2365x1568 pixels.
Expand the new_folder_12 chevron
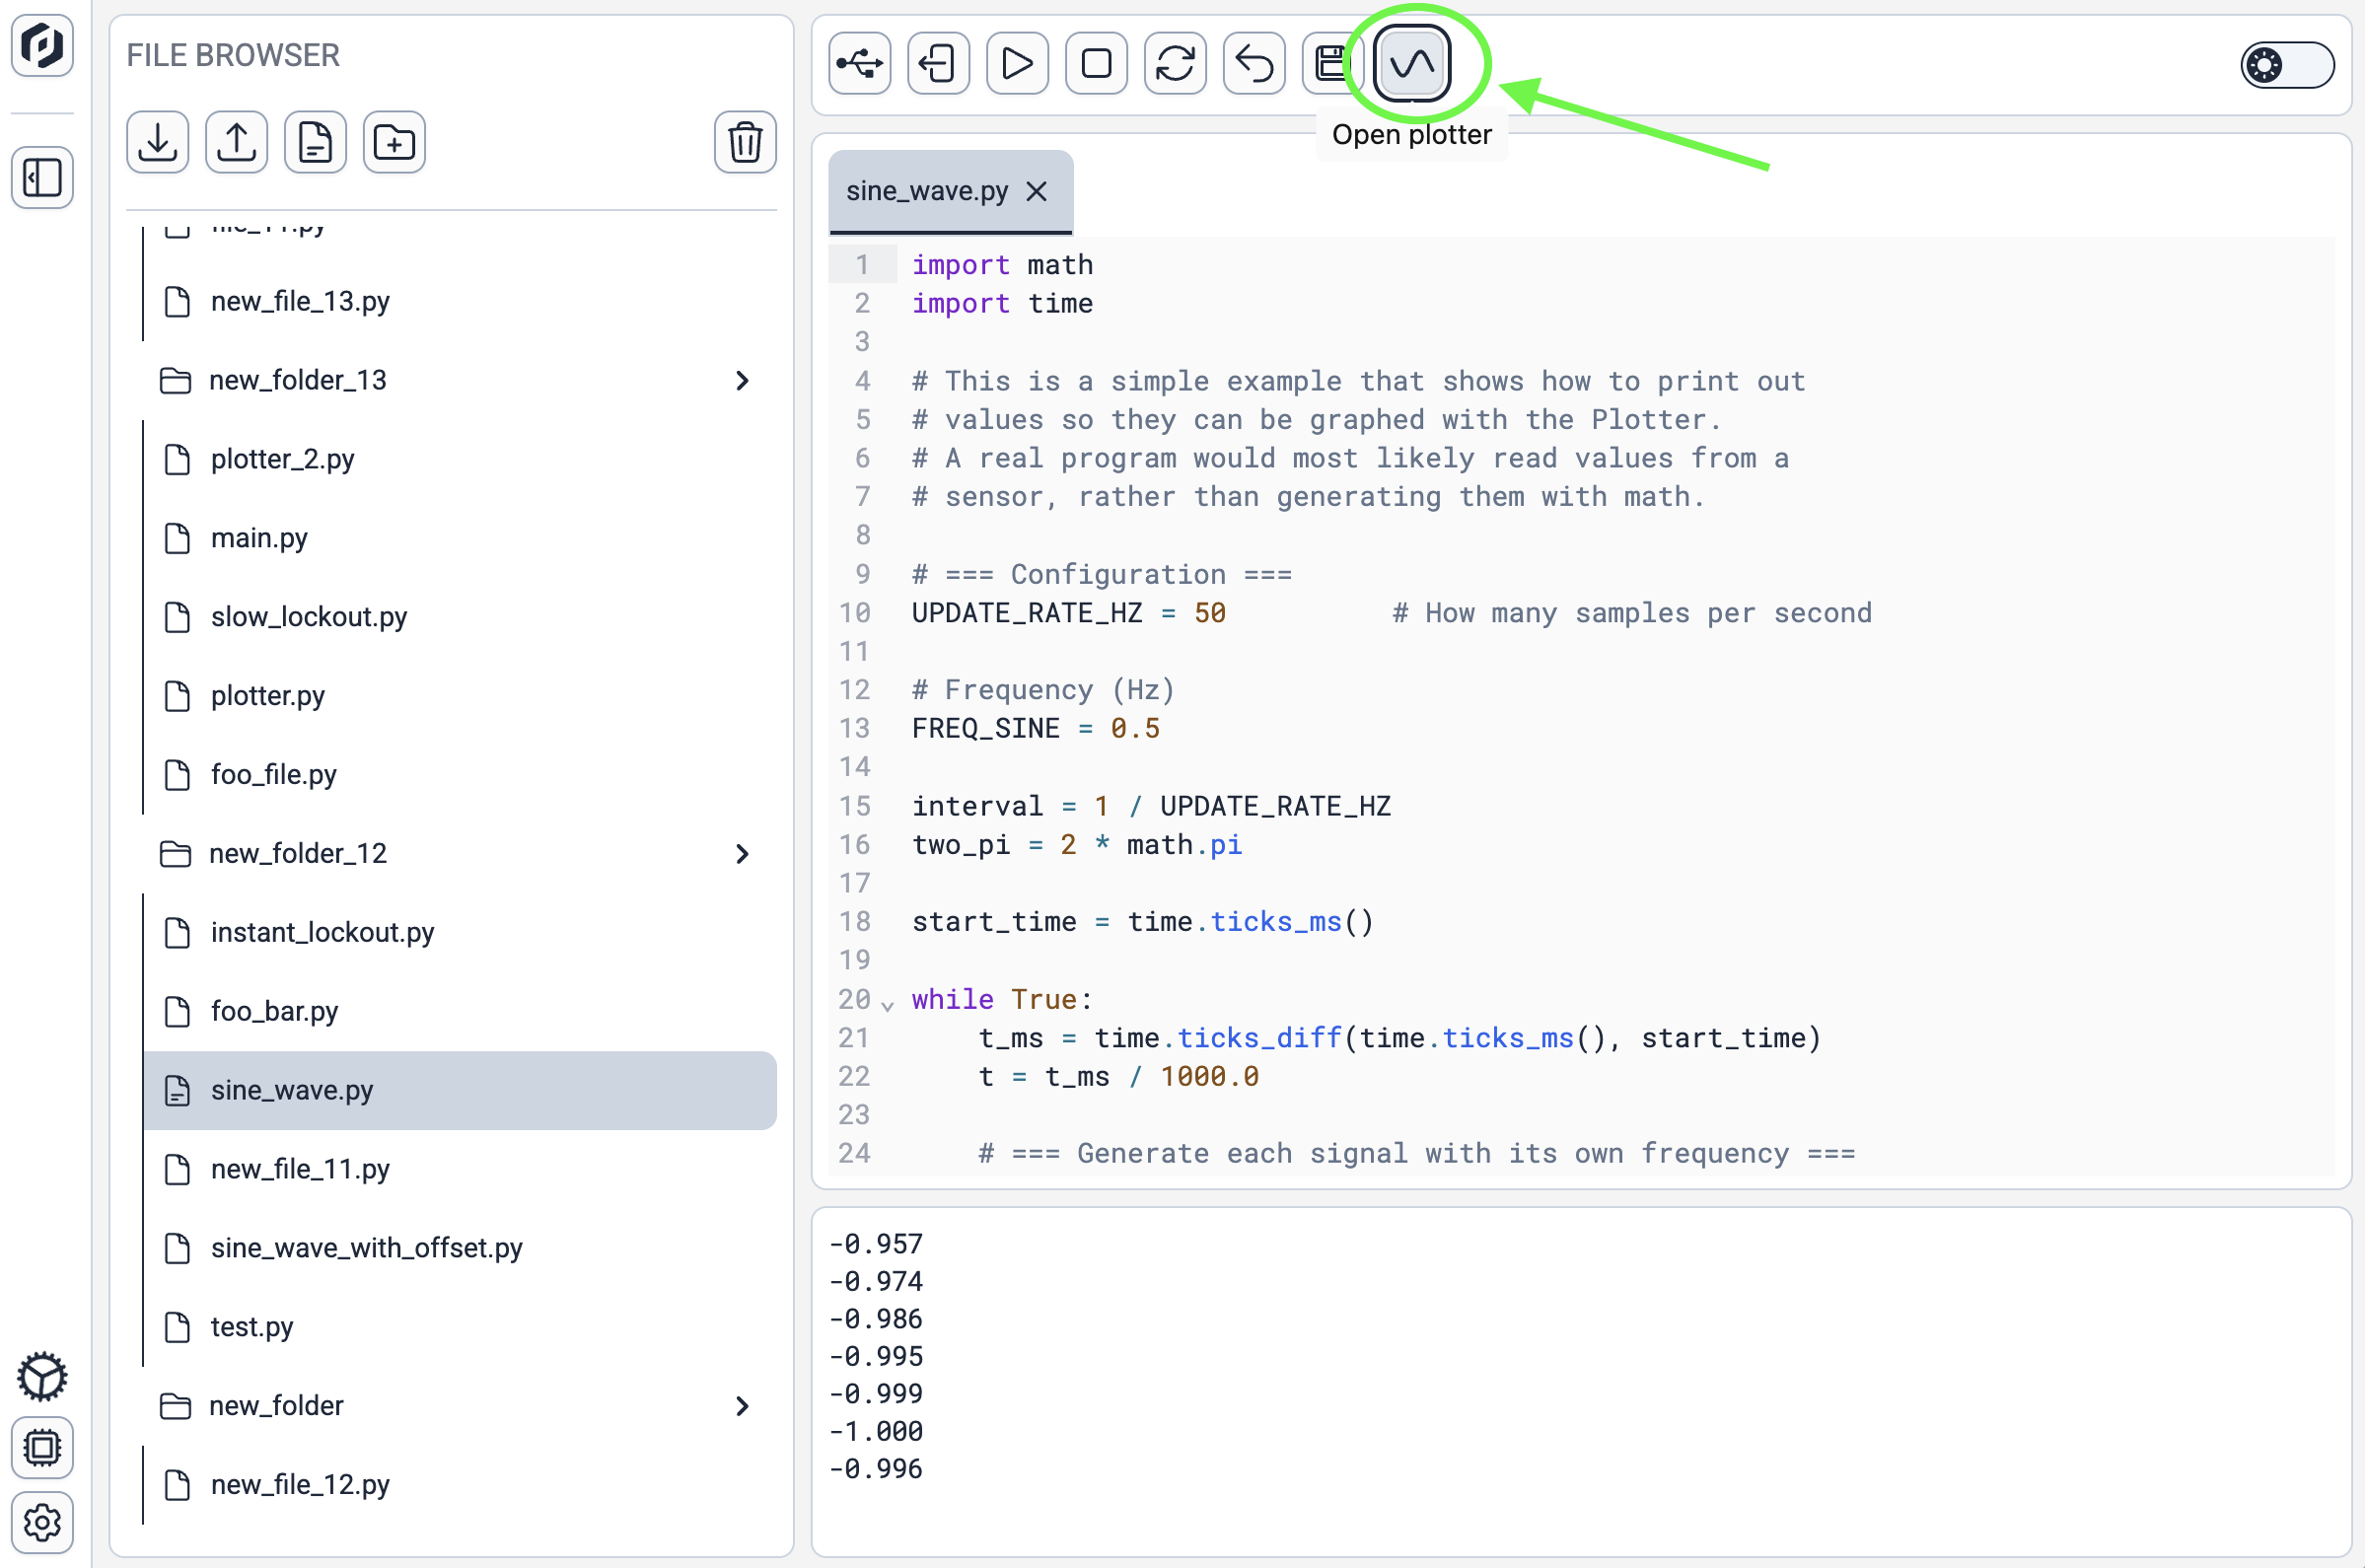pos(742,854)
